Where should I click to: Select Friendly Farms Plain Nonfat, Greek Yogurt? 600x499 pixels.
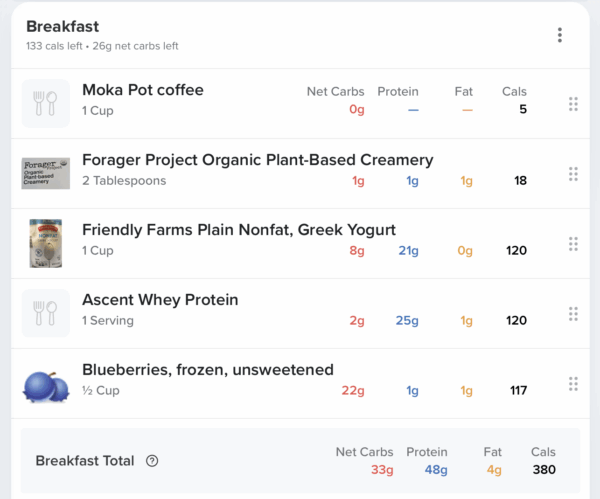(x=238, y=230)
